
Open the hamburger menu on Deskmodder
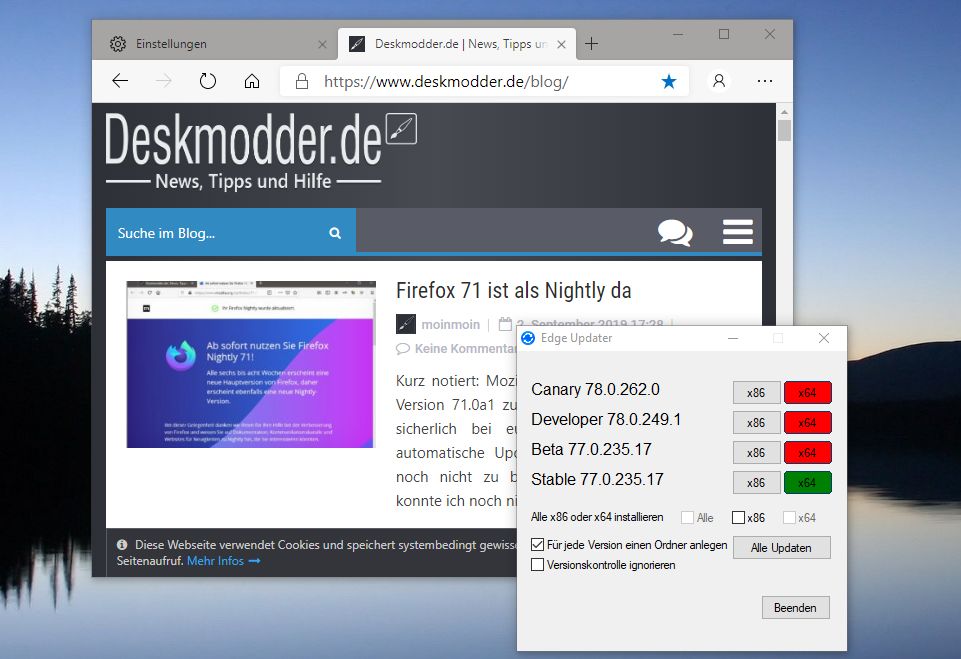(737, 232)
